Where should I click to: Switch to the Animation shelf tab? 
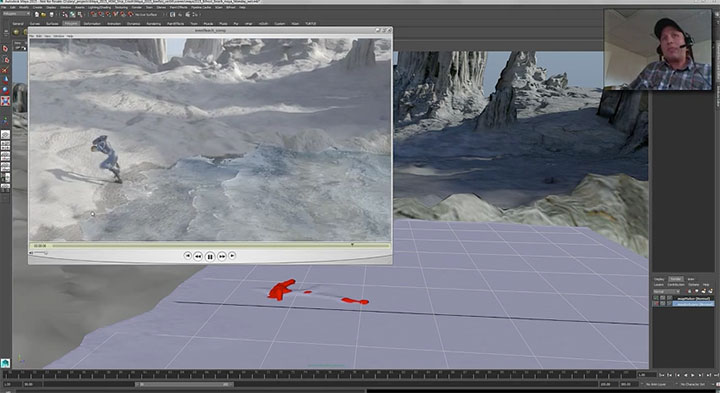click(x=113, y=23)
